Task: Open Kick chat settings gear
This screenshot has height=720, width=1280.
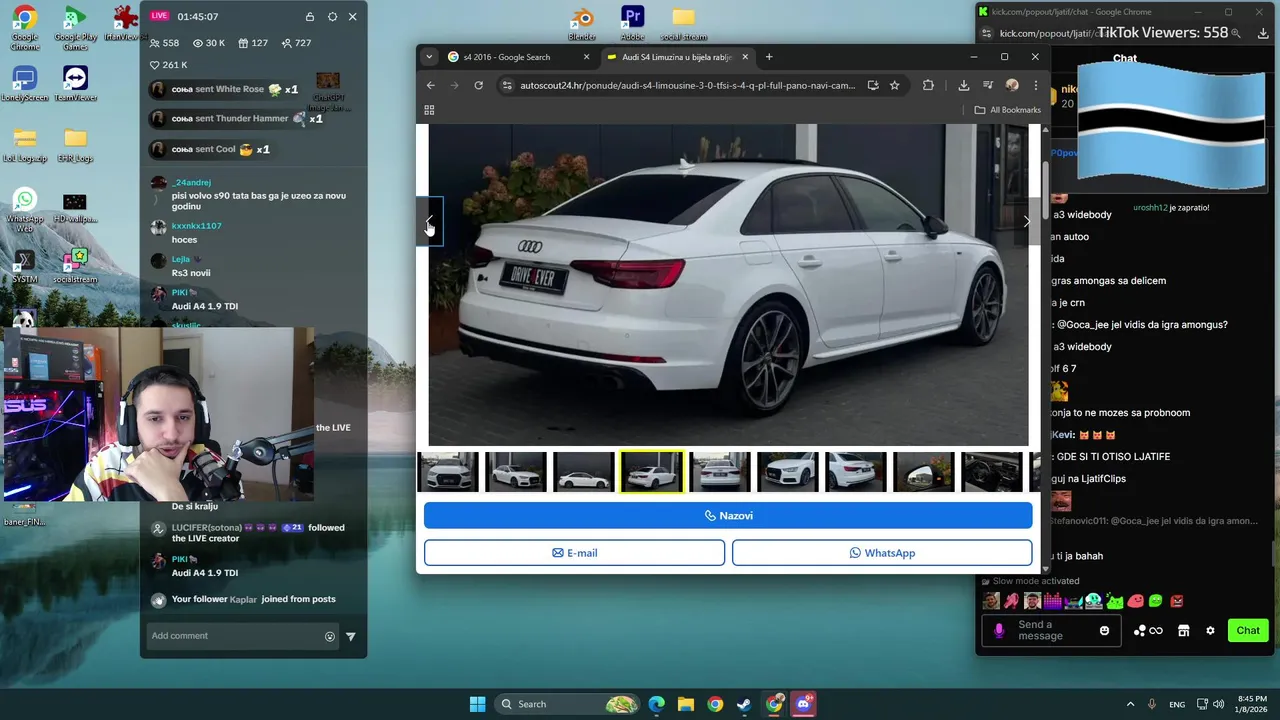Action: (1210, 631)
